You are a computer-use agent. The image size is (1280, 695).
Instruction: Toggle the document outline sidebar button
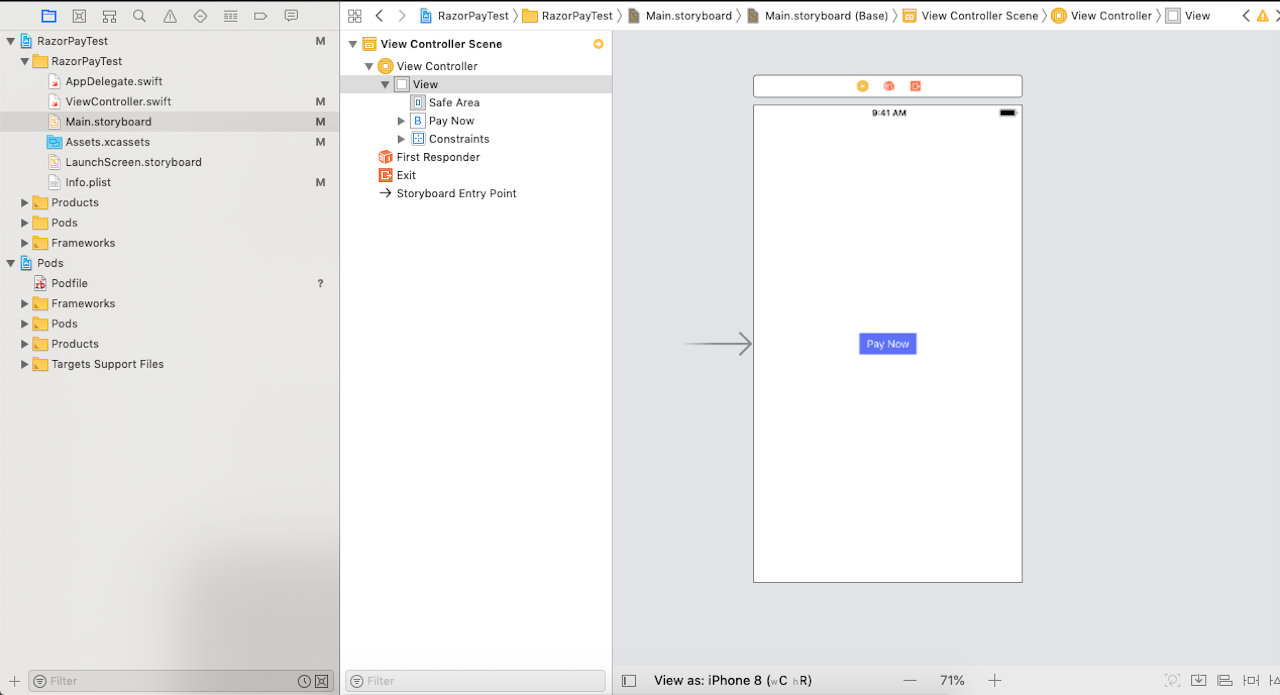pyautogui.click(x=628, y=681)
